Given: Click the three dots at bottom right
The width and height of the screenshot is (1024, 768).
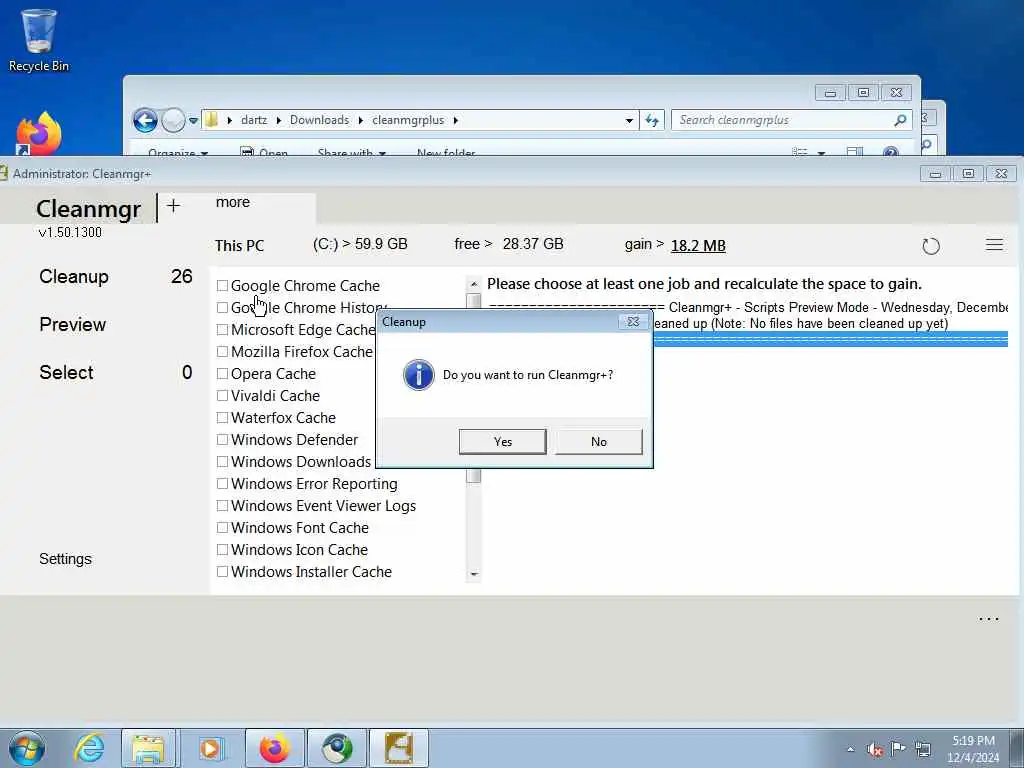Looking at the screenshot, I should 988,618.
